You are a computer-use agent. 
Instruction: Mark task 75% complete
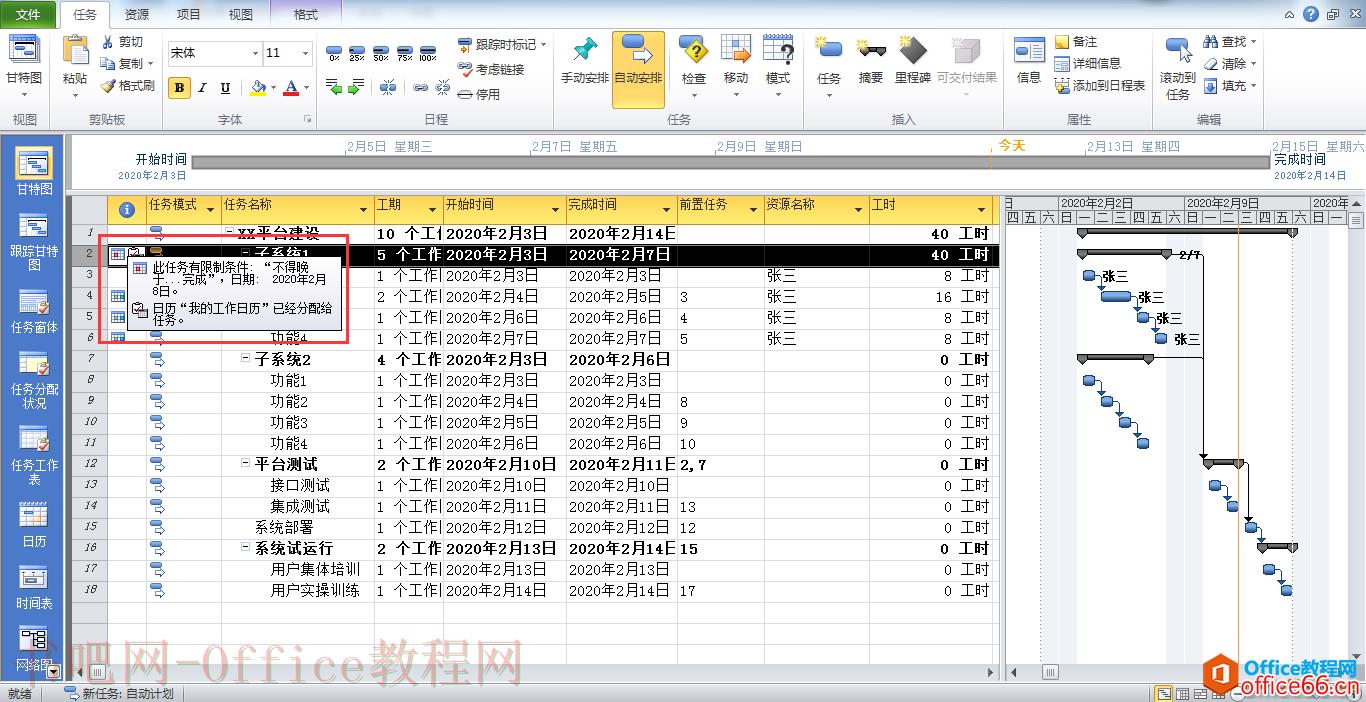(404, 53)
